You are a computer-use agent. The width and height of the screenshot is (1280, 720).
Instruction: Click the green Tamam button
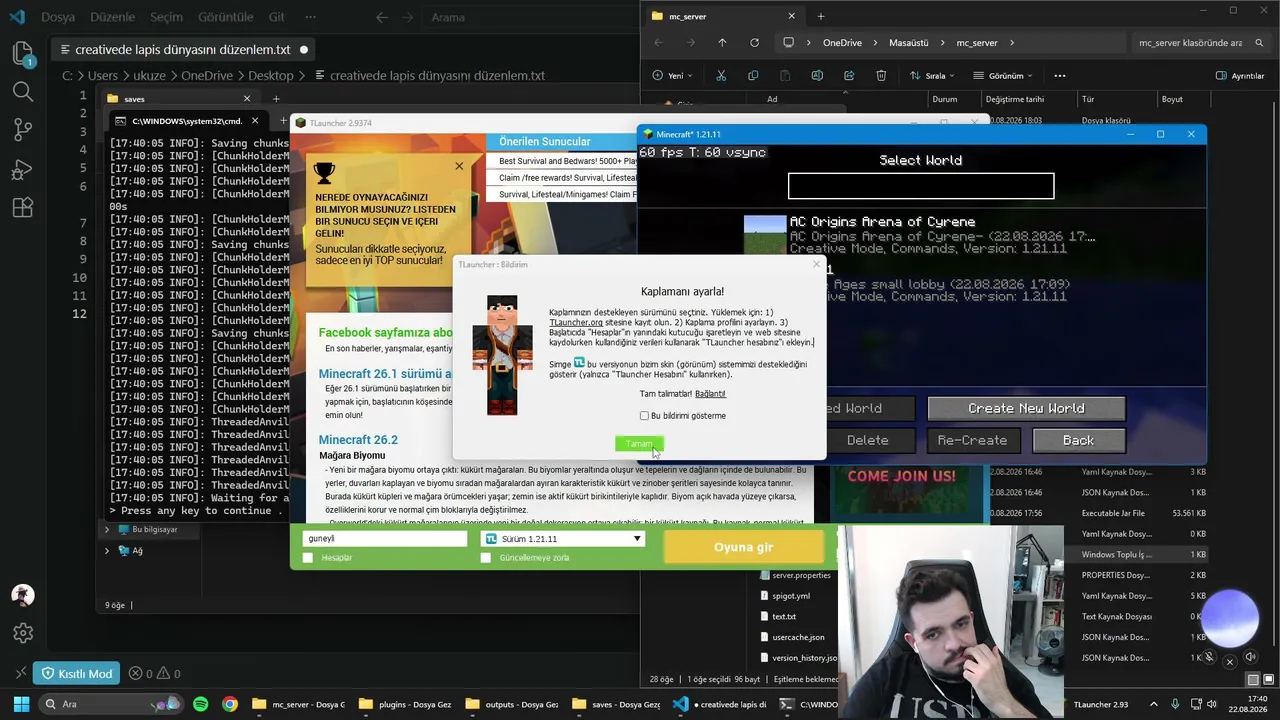639,444
